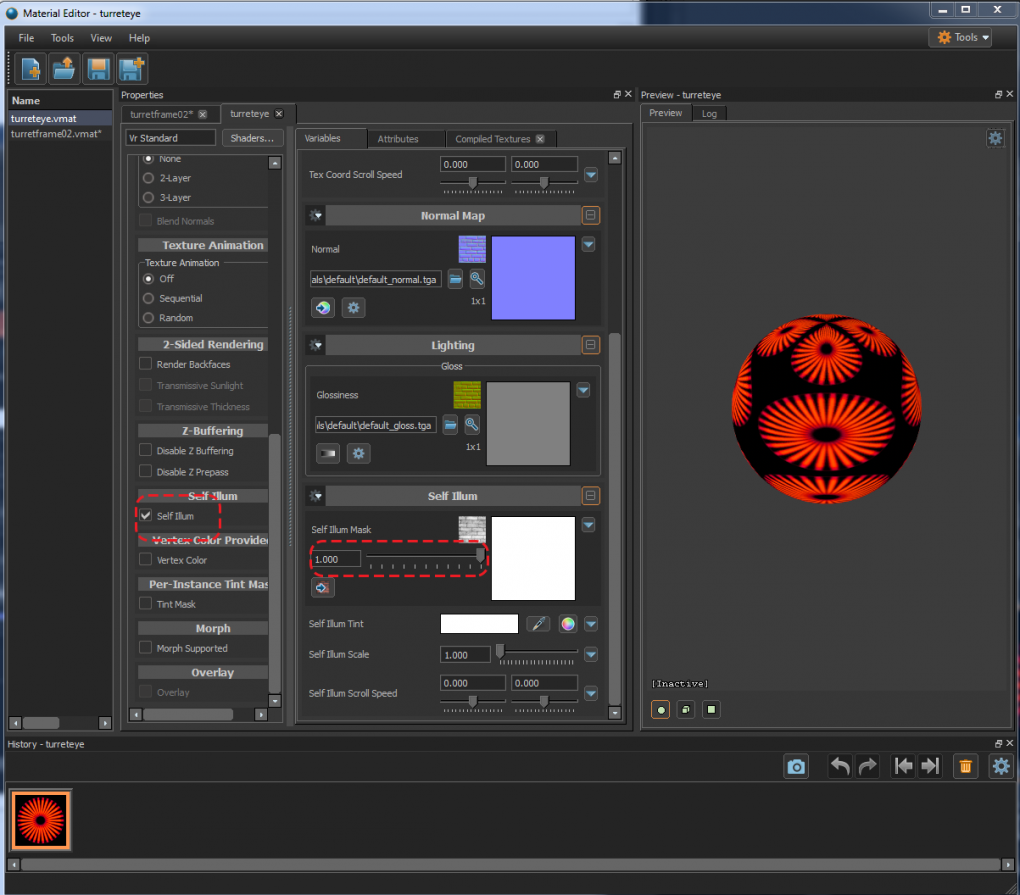Undo the last material change
The width and height of the screenshot is (1020, 895).
pos(839,766)
